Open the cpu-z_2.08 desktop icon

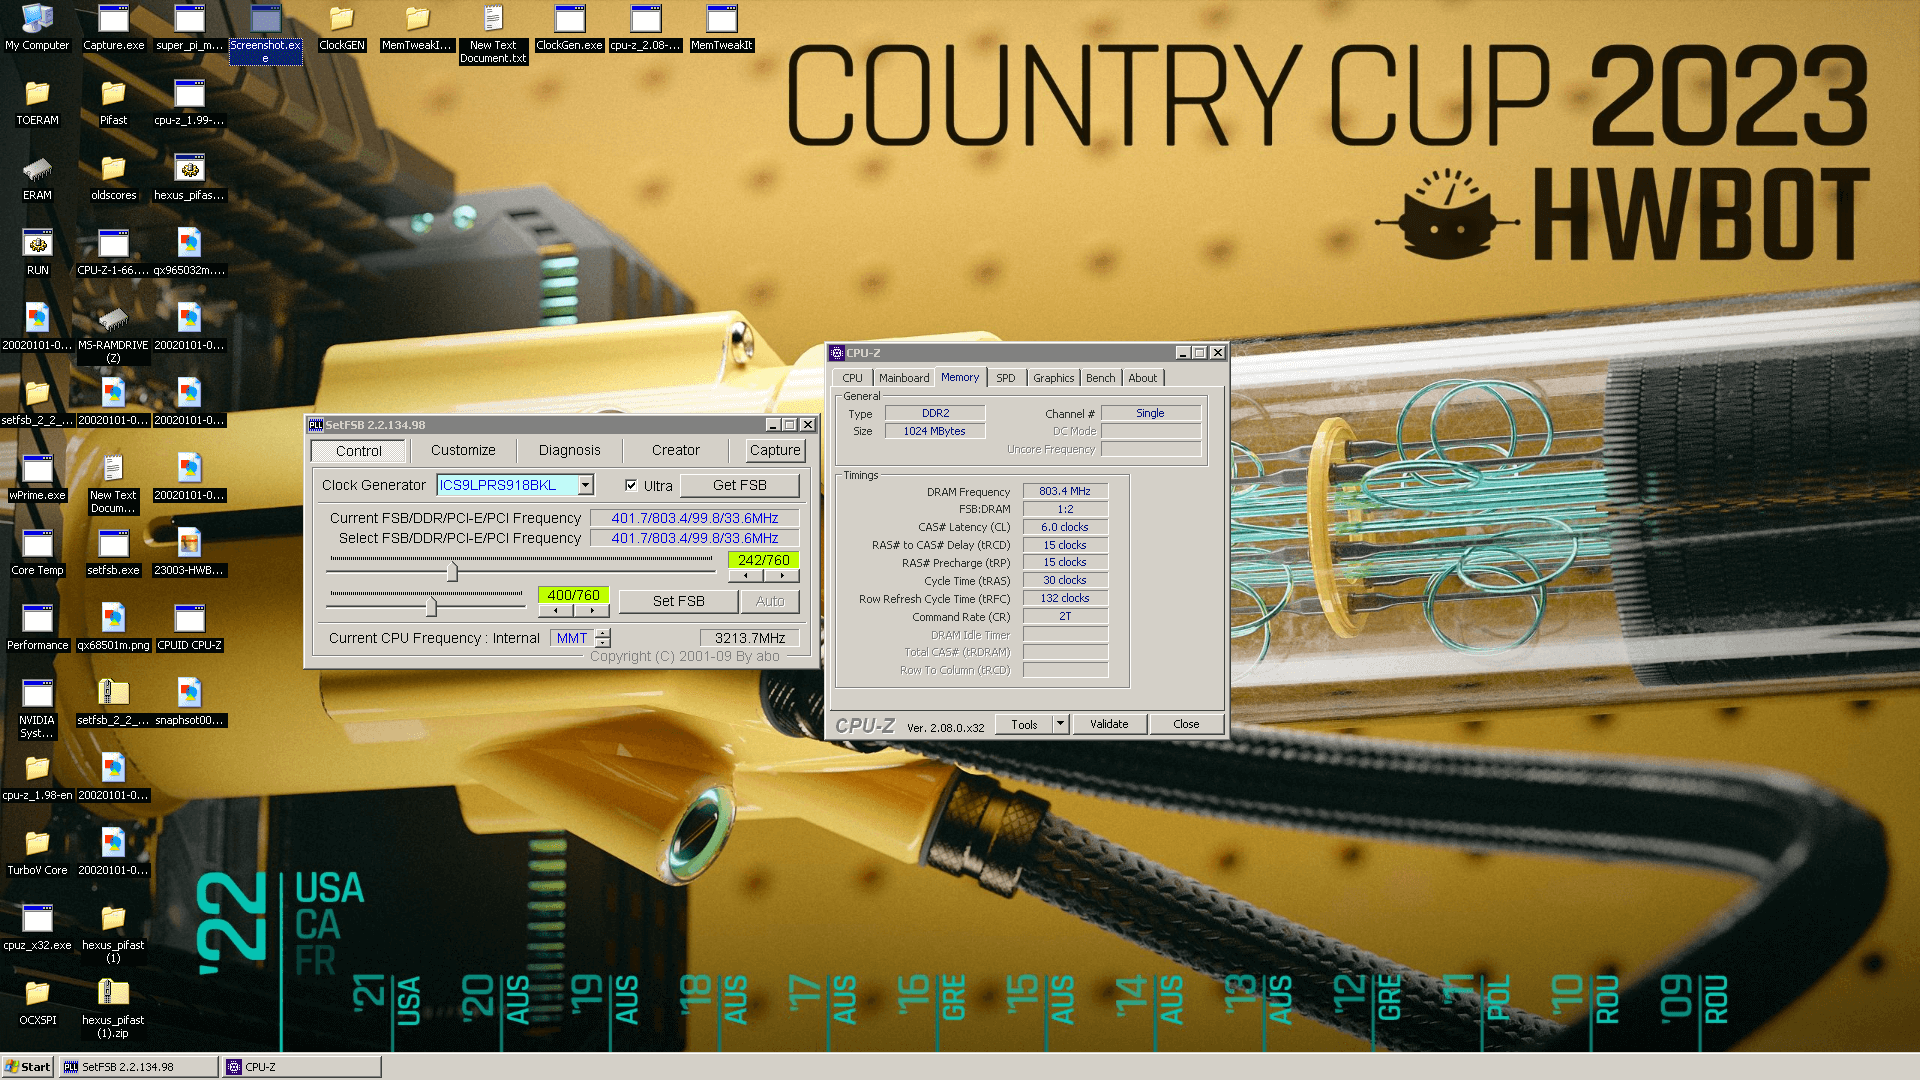point(645,27)
